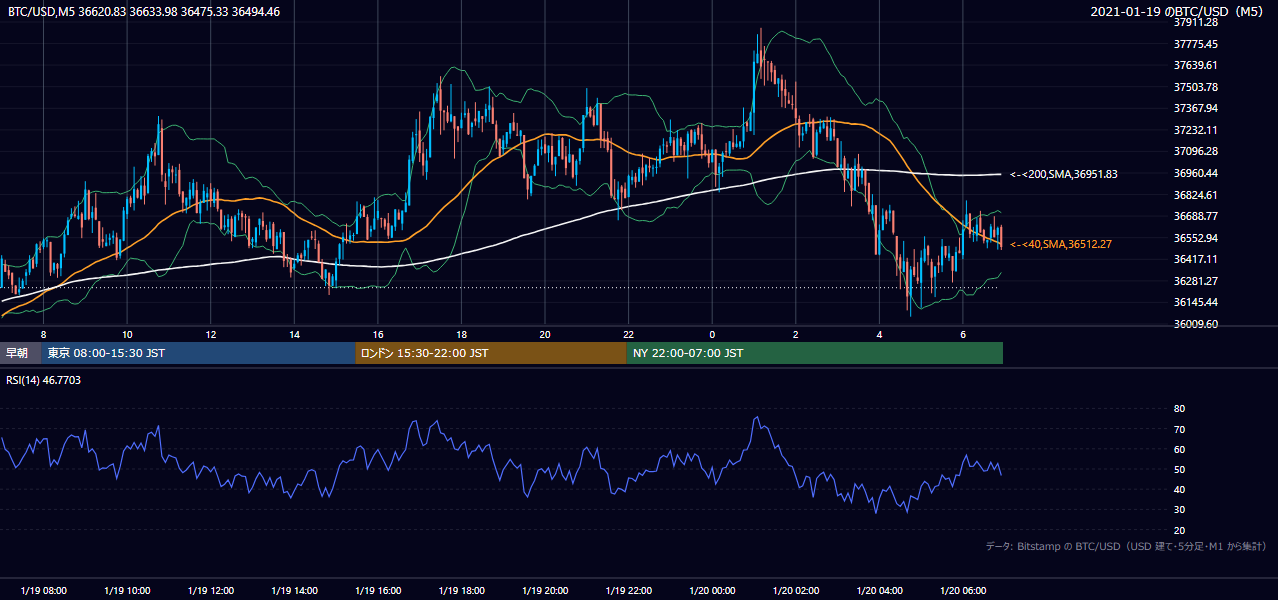Click the BTC/USD,M5 price header text
The width and height of the screenshot is (1278, 600).
point(144,11)
